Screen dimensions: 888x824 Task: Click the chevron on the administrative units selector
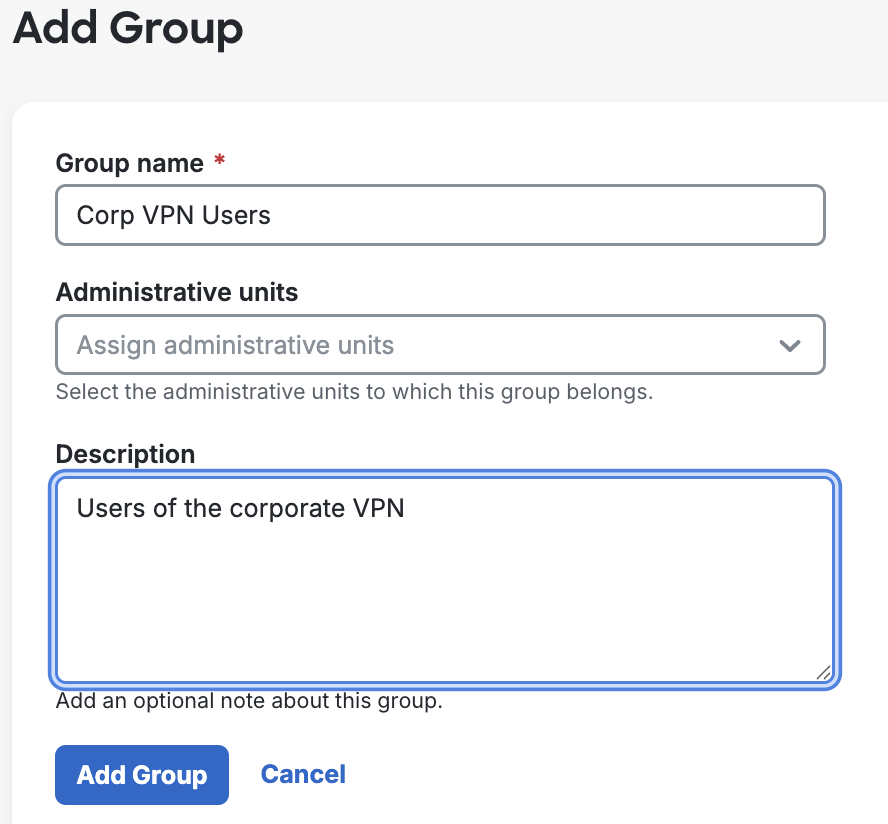click(789, 344)
